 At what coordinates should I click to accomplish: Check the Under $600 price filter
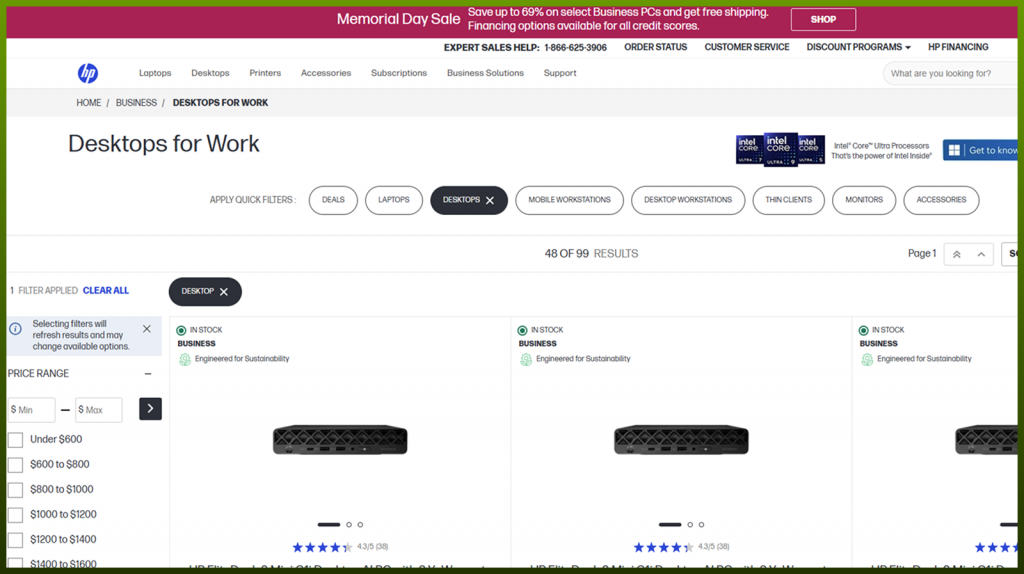pos(16,440)
